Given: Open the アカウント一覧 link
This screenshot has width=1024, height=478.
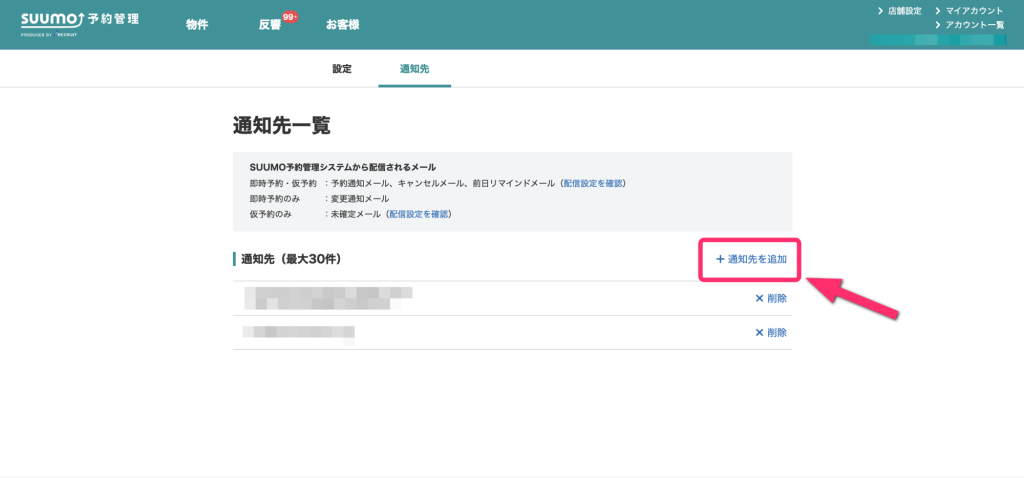Looking at the screenshot, I should pos(973,24).
